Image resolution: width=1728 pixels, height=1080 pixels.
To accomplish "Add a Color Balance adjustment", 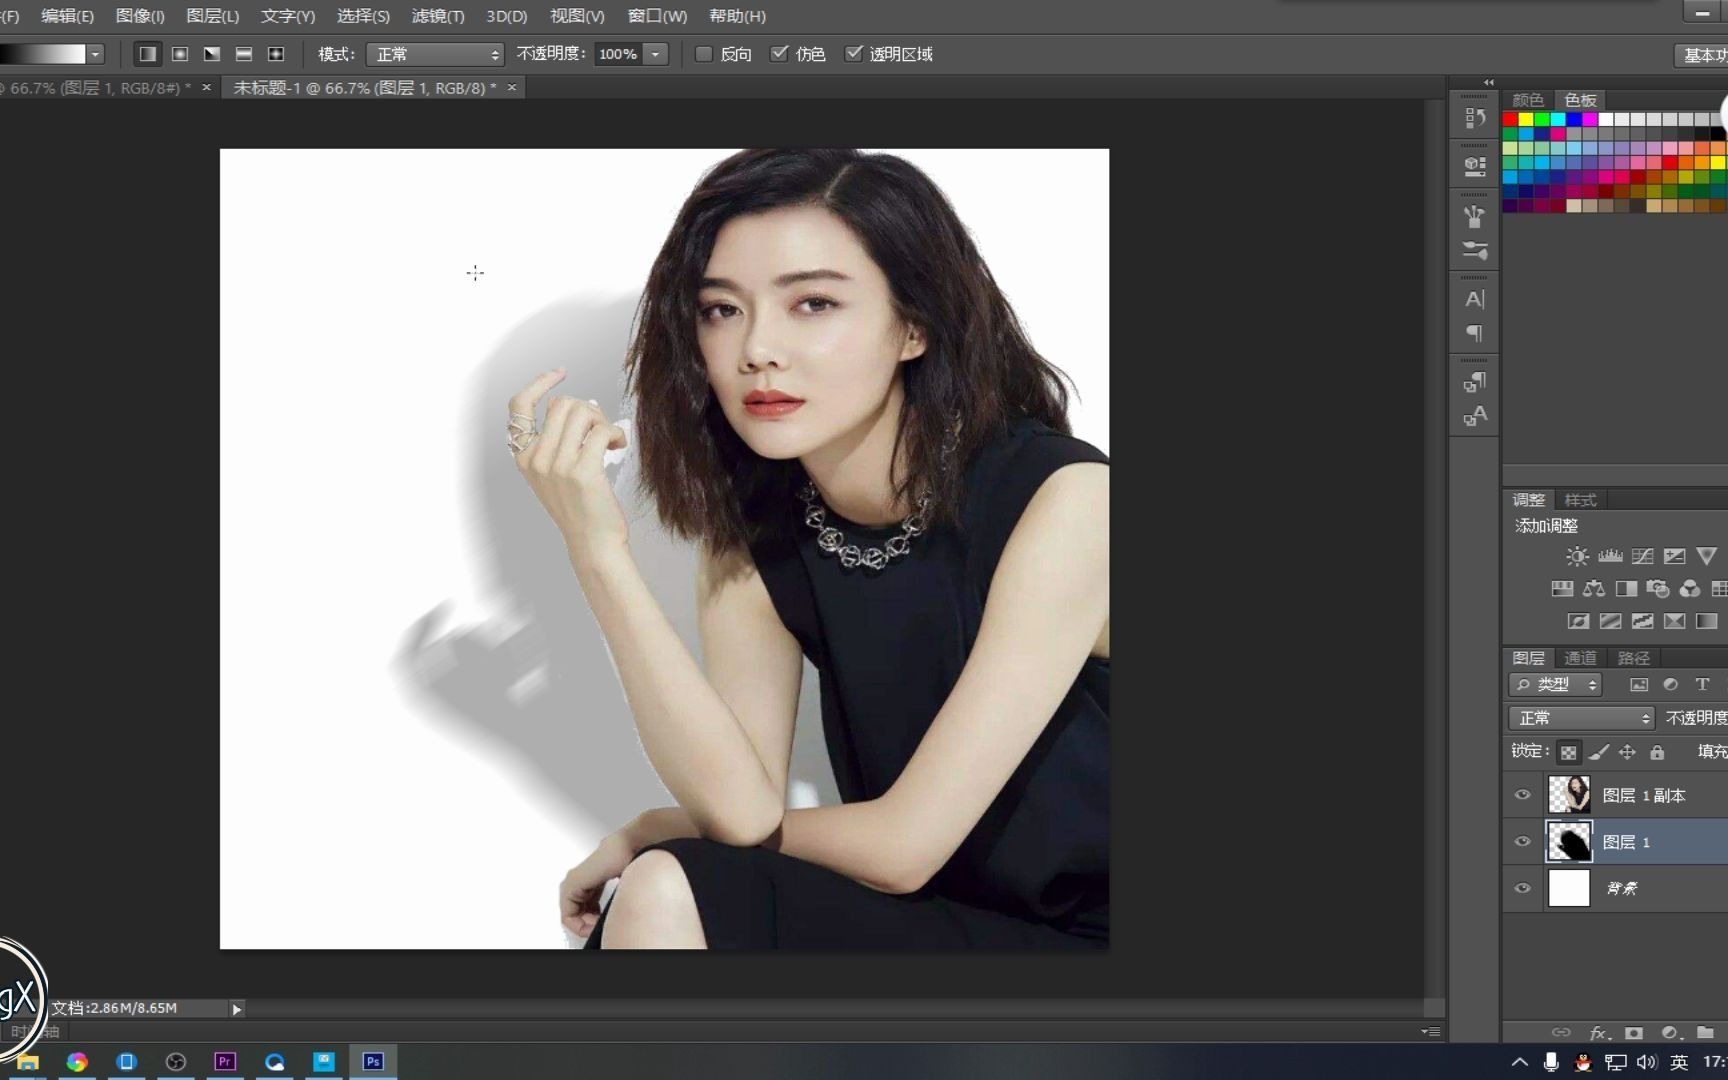I will click(1594, 589).
